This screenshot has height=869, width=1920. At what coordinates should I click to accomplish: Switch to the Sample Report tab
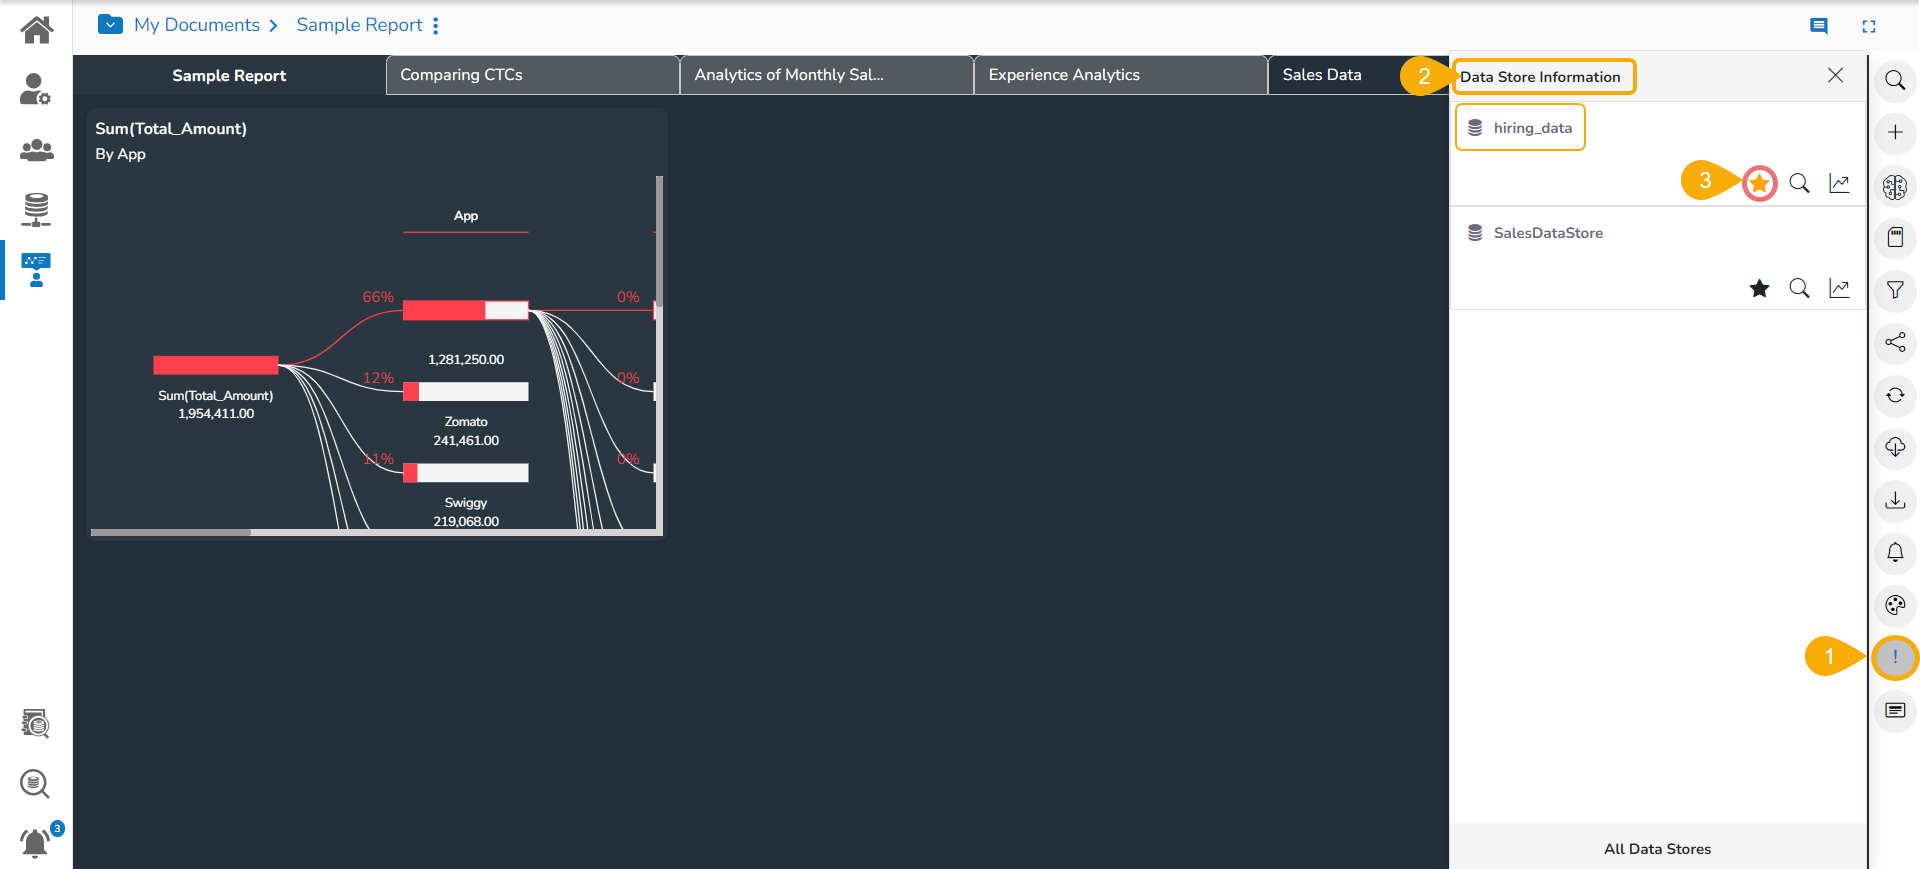(229, 75)
